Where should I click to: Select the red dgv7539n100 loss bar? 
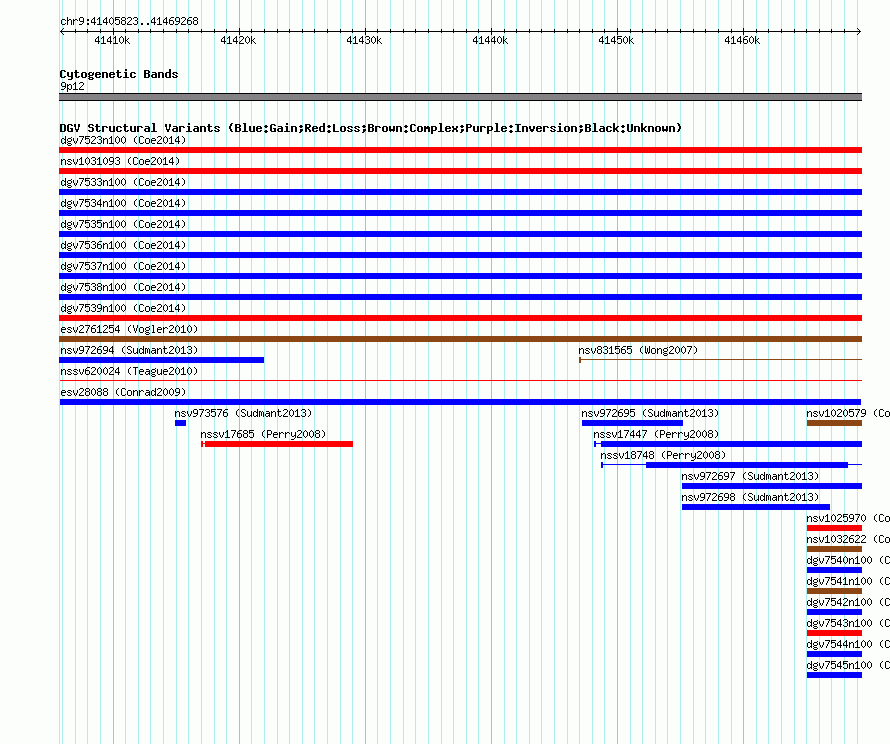tap(460, 318)
